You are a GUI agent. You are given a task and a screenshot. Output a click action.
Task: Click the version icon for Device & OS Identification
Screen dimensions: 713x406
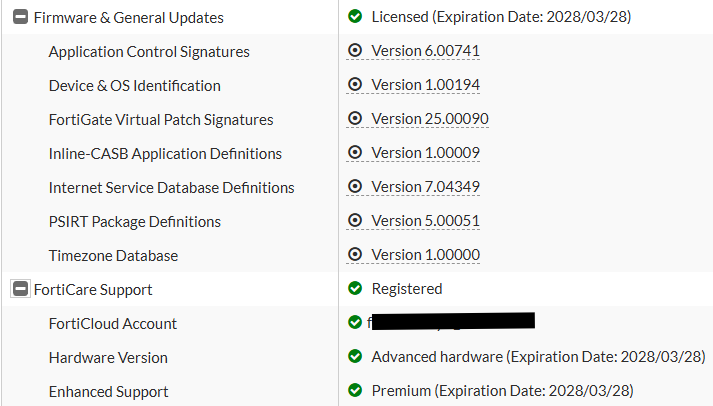(355, 85)
